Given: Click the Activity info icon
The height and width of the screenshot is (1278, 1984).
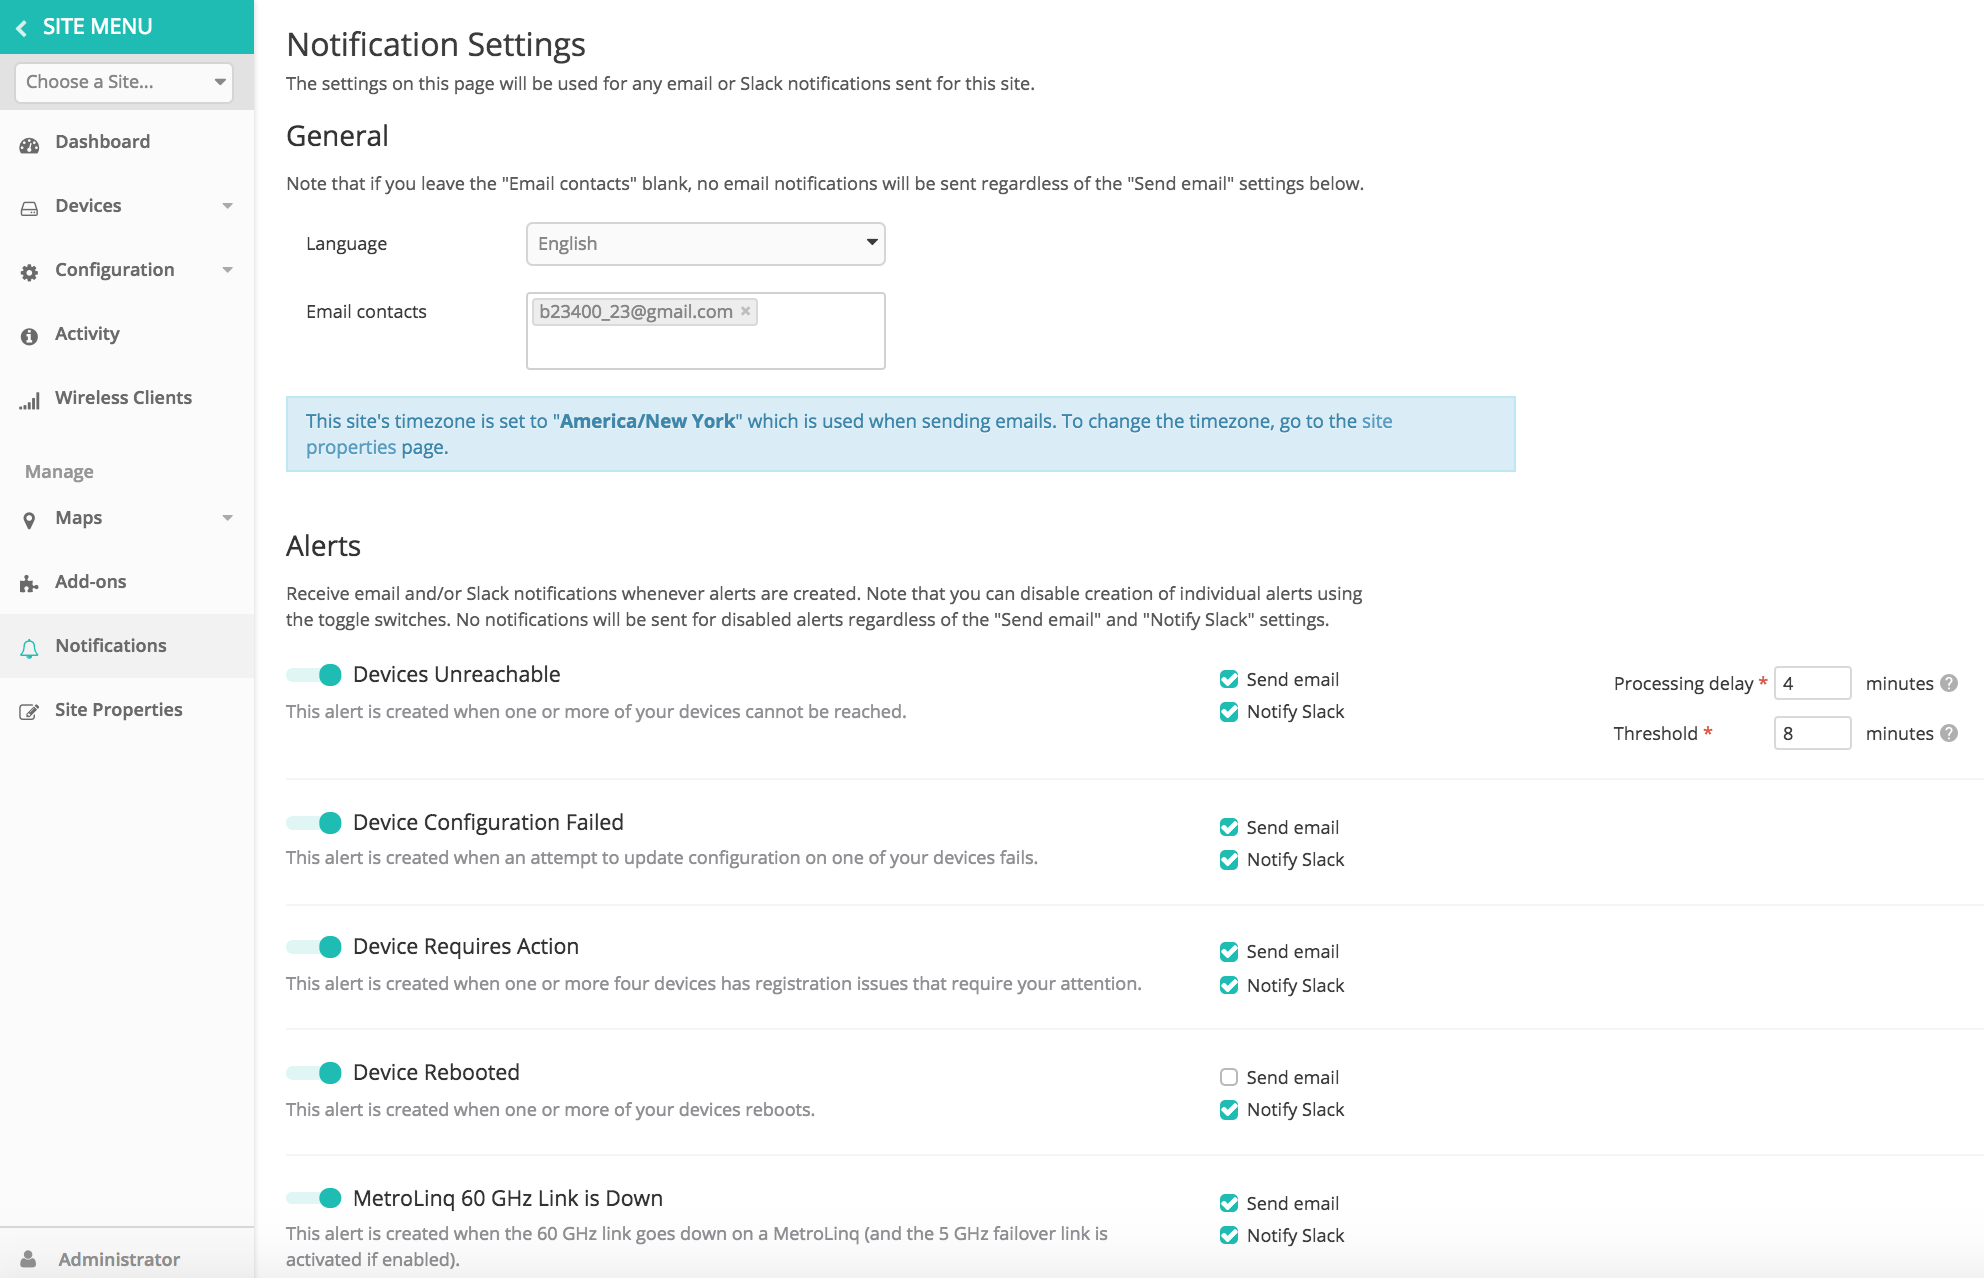Looking at the screenshot, I should (29, 336).
